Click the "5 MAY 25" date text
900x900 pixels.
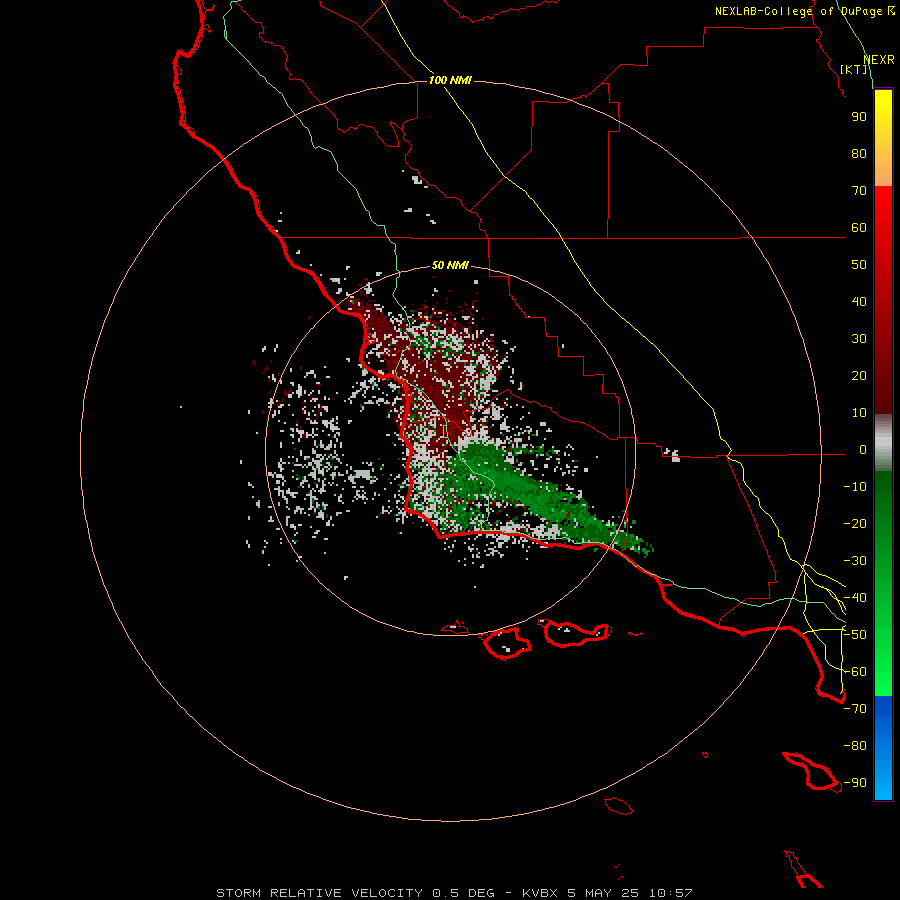[x=604, y=893]
